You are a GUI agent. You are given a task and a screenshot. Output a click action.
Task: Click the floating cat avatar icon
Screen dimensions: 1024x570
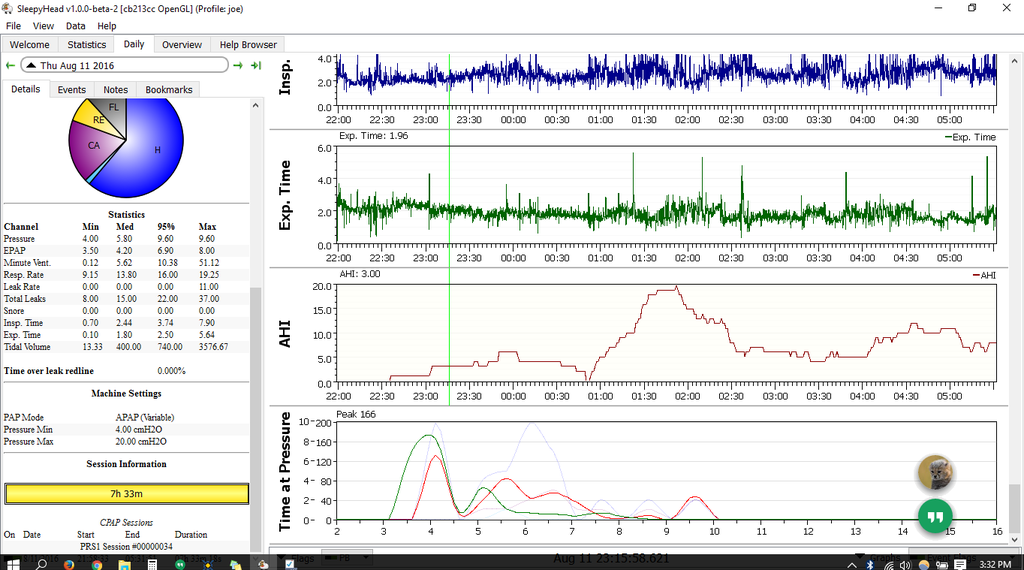point(935,473)
